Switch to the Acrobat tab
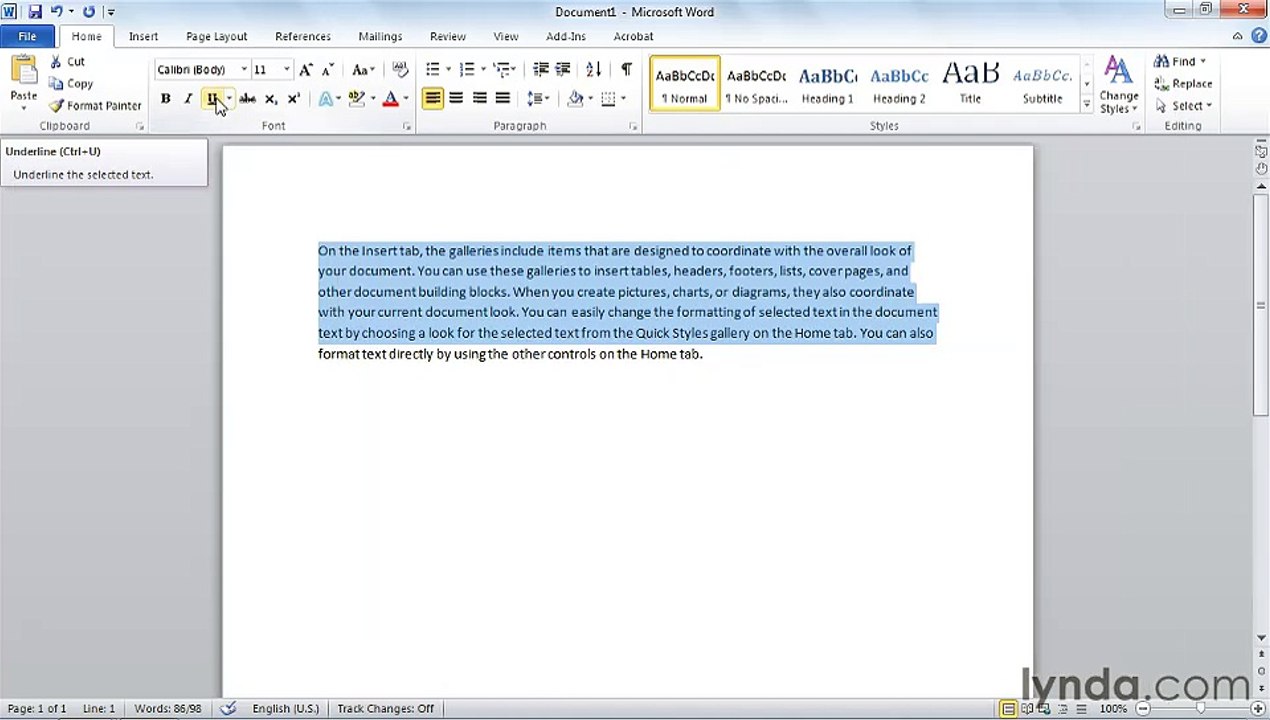1270x720 pixels. click(633, 37)
